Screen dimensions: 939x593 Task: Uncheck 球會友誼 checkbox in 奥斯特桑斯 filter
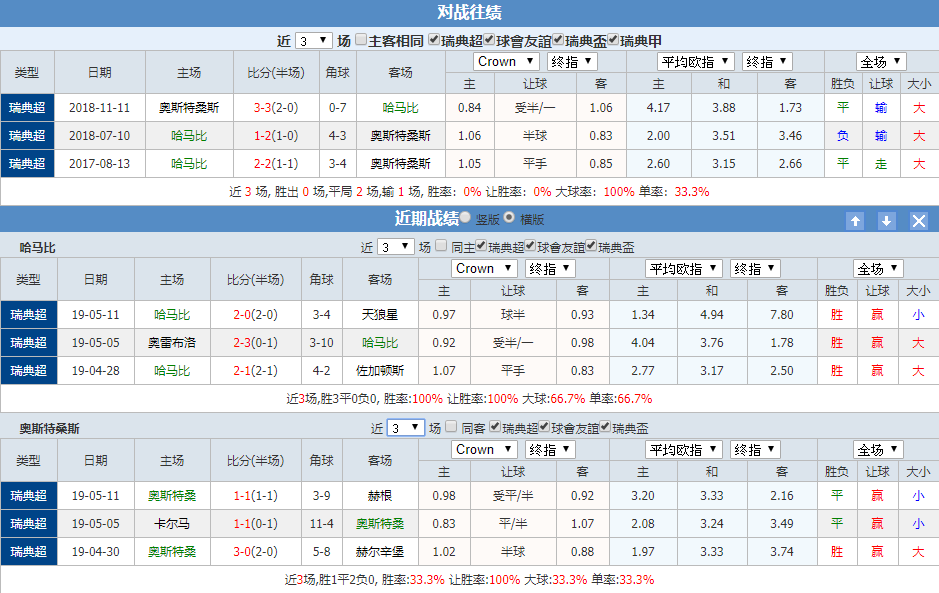[544, 426]
